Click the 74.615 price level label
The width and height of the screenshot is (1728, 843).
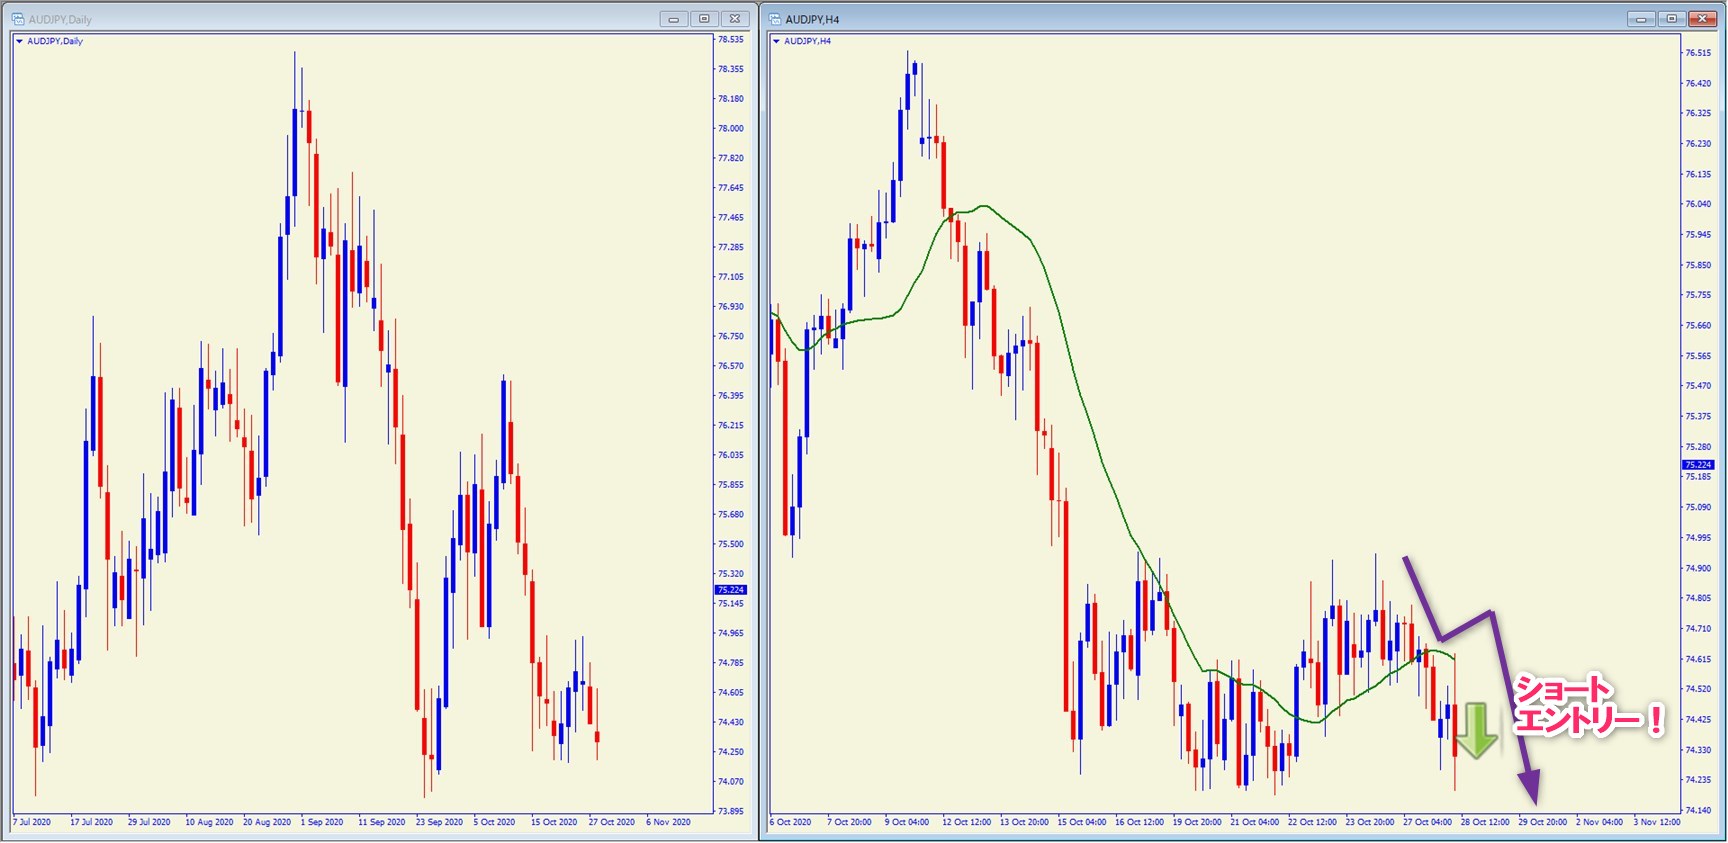coord(1698,659)
